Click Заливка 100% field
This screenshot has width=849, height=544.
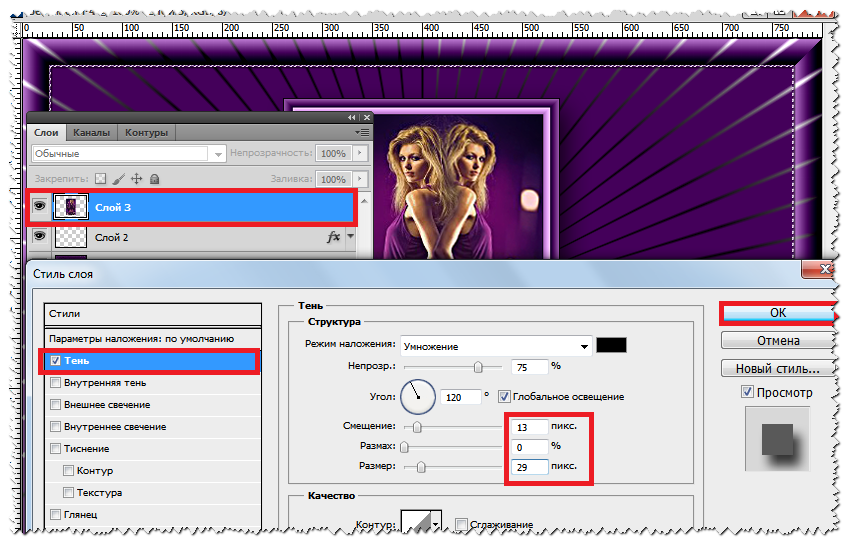333,179
